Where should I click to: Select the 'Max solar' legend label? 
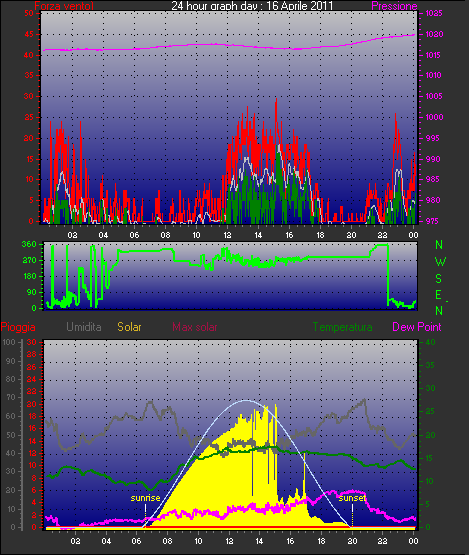[x=195, y=327]
